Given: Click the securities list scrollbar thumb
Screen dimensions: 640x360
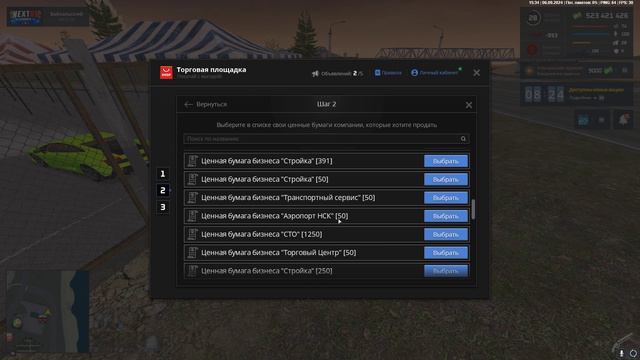Looking at the screenshot, I should click(473, 209).
